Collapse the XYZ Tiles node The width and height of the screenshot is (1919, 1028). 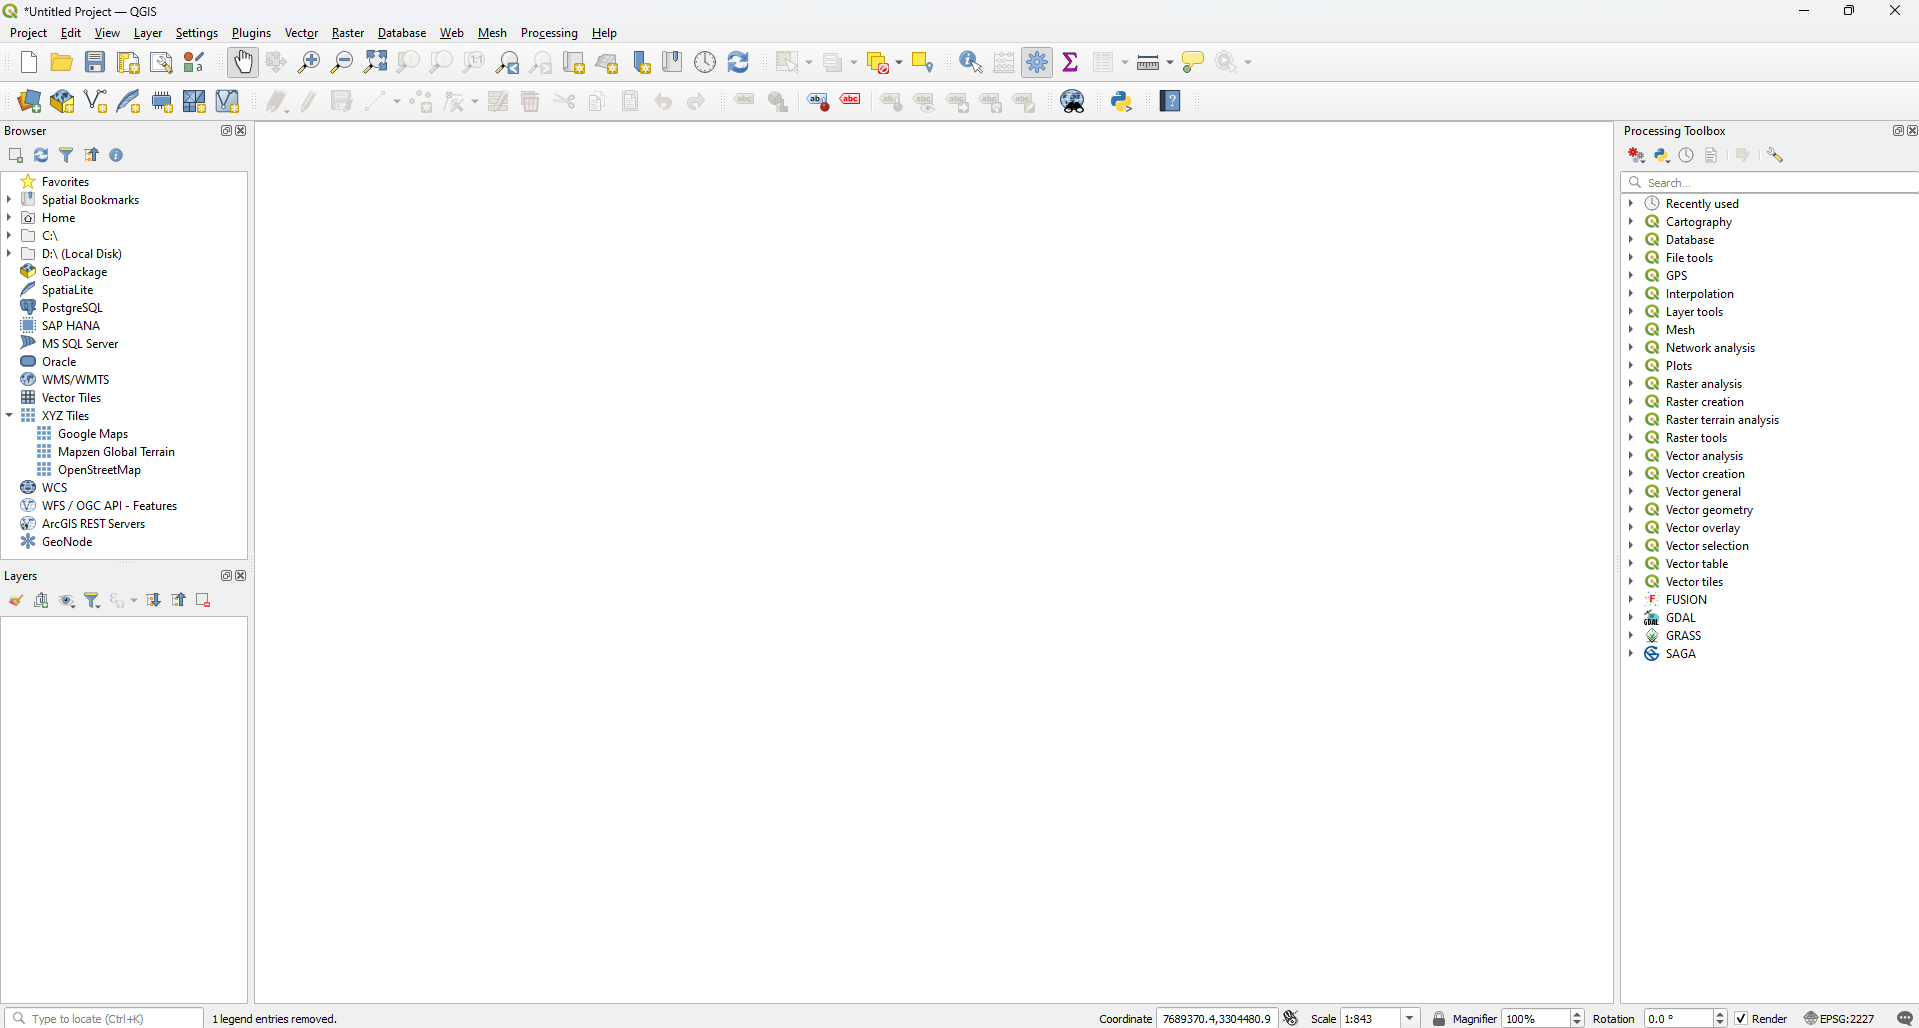(9, 415)
